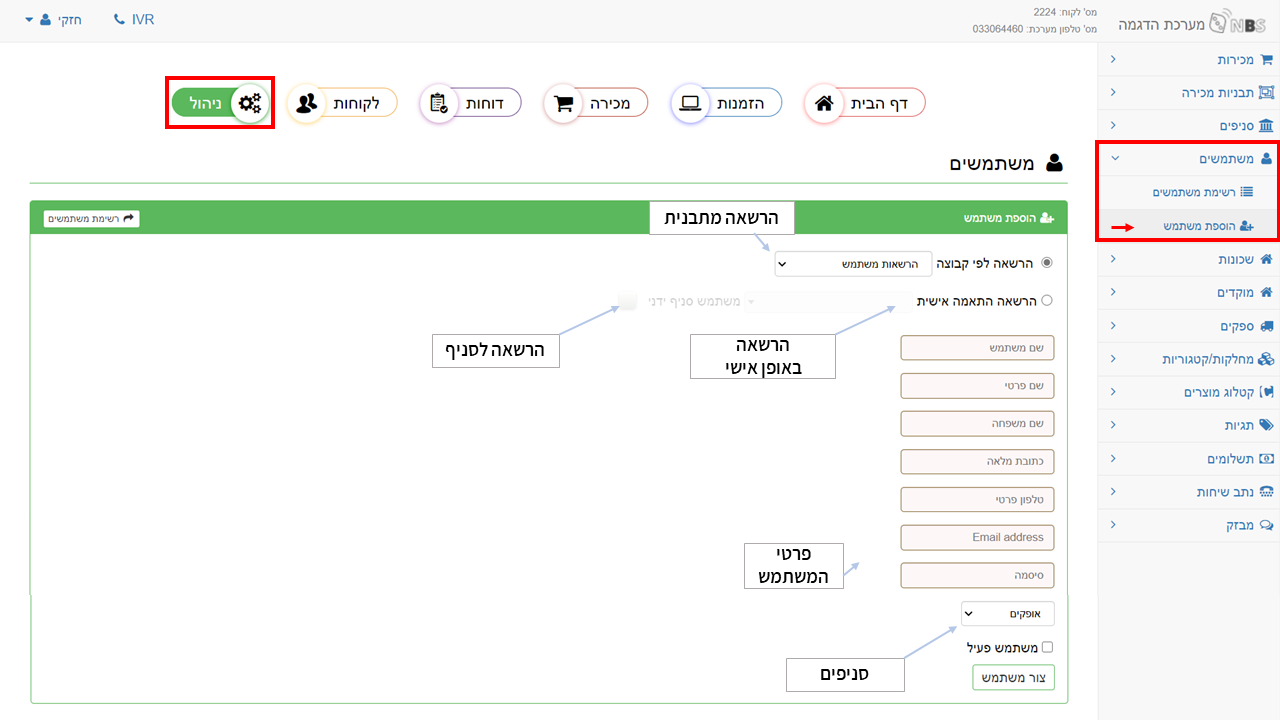This screenshot has width=1280, height=720.
Task: Click the לקוחות people icon
Action: point(307,103)
